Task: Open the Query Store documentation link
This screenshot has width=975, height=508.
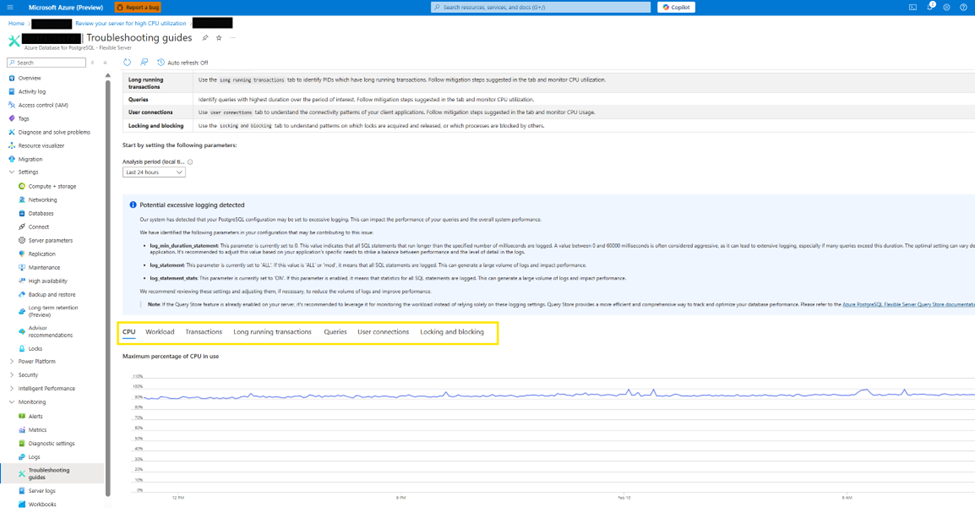Action: point(908,305)
